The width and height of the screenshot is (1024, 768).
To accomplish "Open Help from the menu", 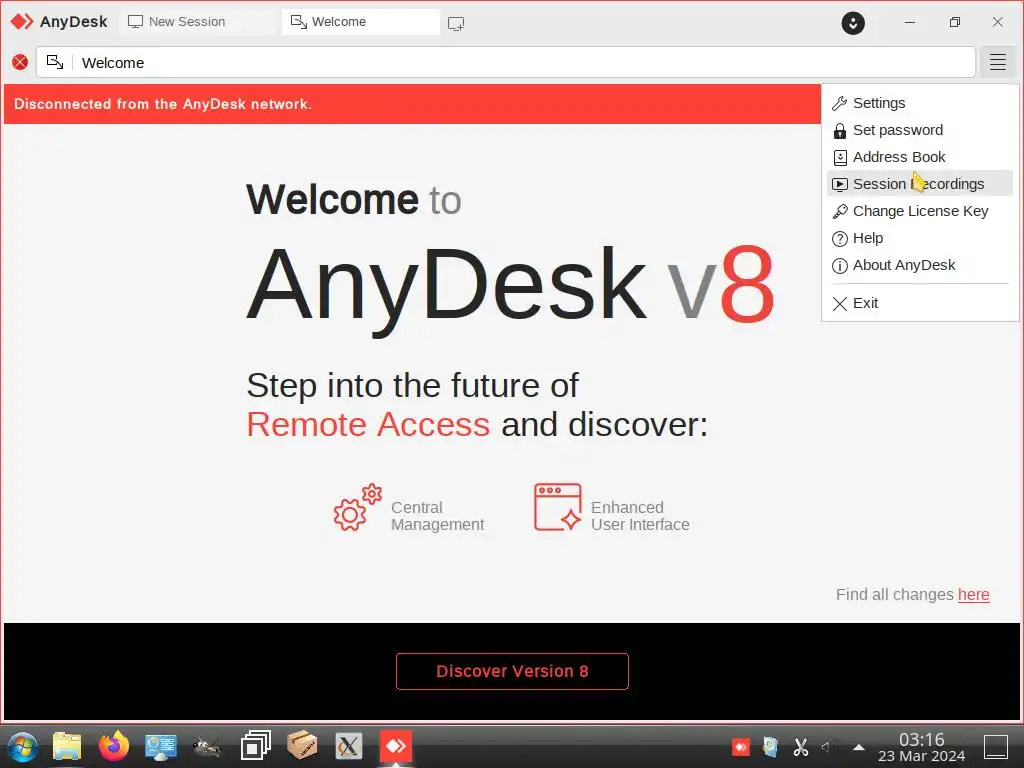I will pos(920,238).
